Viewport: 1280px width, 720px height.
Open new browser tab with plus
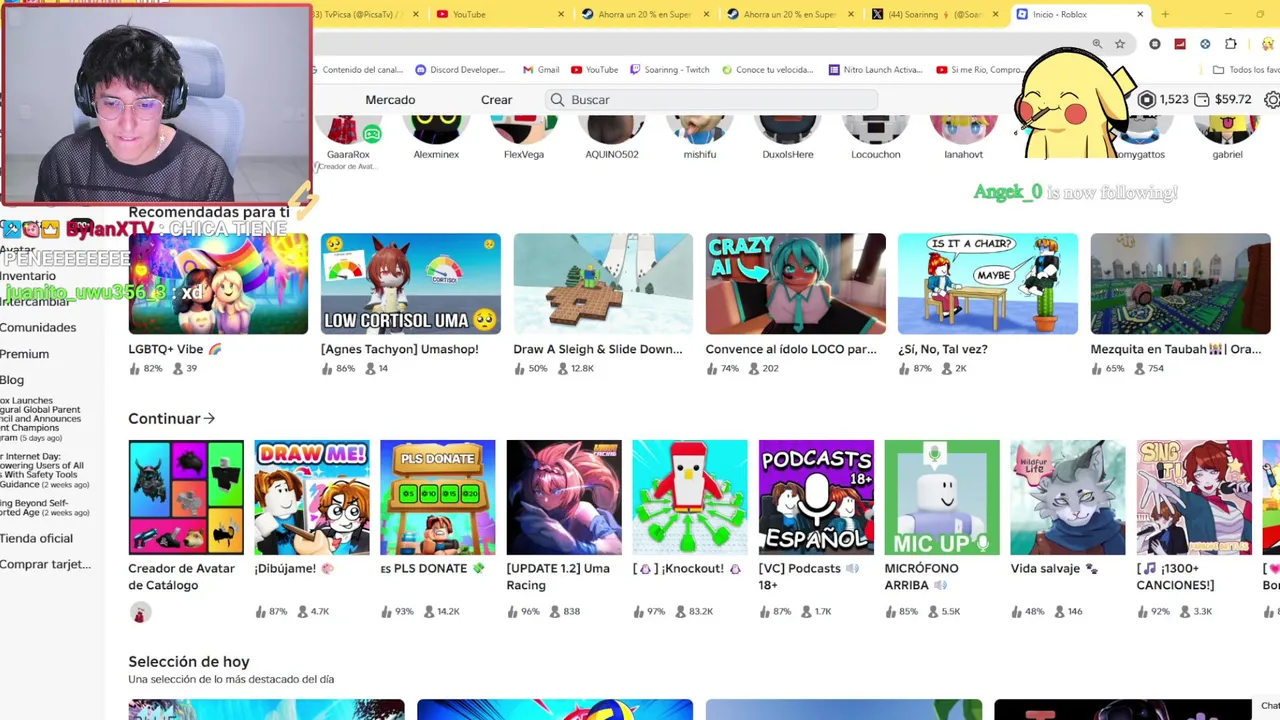tap(1165, 14)
